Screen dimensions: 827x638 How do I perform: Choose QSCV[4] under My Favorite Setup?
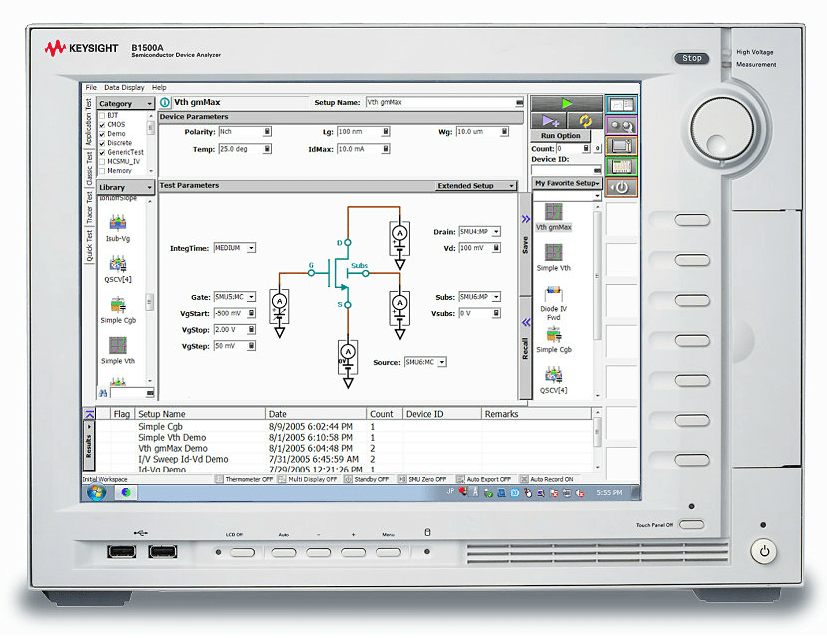pos(553,378)
